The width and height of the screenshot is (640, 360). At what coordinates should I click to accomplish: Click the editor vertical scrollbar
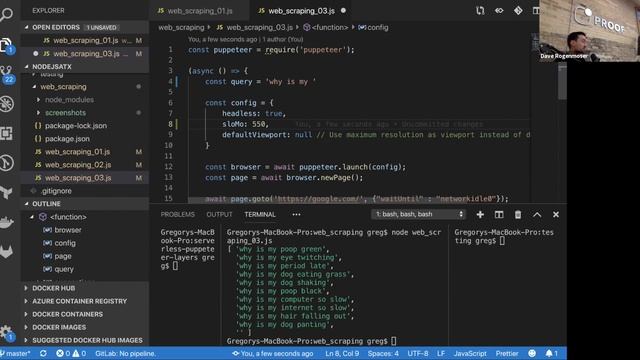[562, 82]
